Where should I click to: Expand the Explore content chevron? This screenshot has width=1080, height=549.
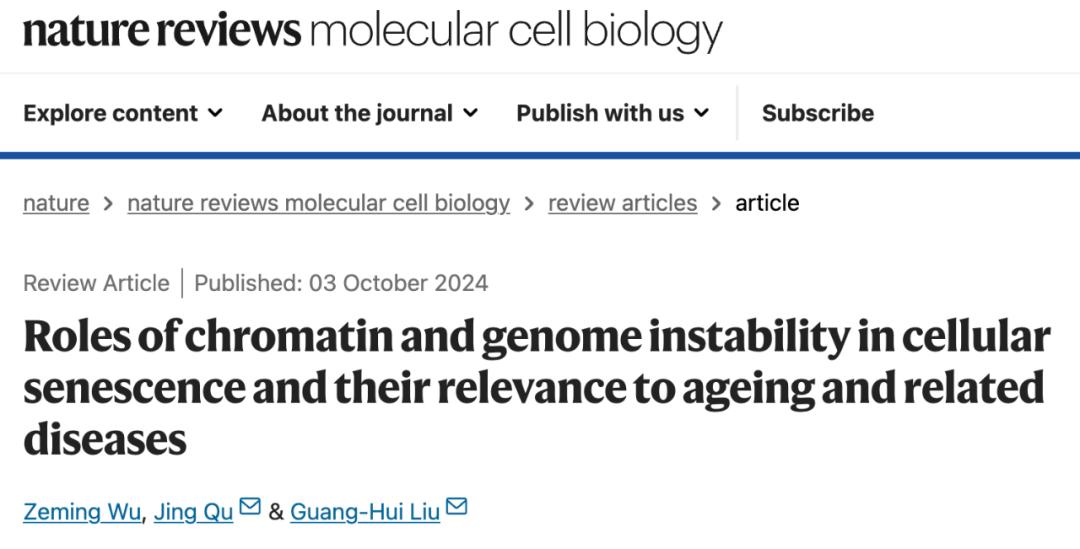[x=215, y=113]
